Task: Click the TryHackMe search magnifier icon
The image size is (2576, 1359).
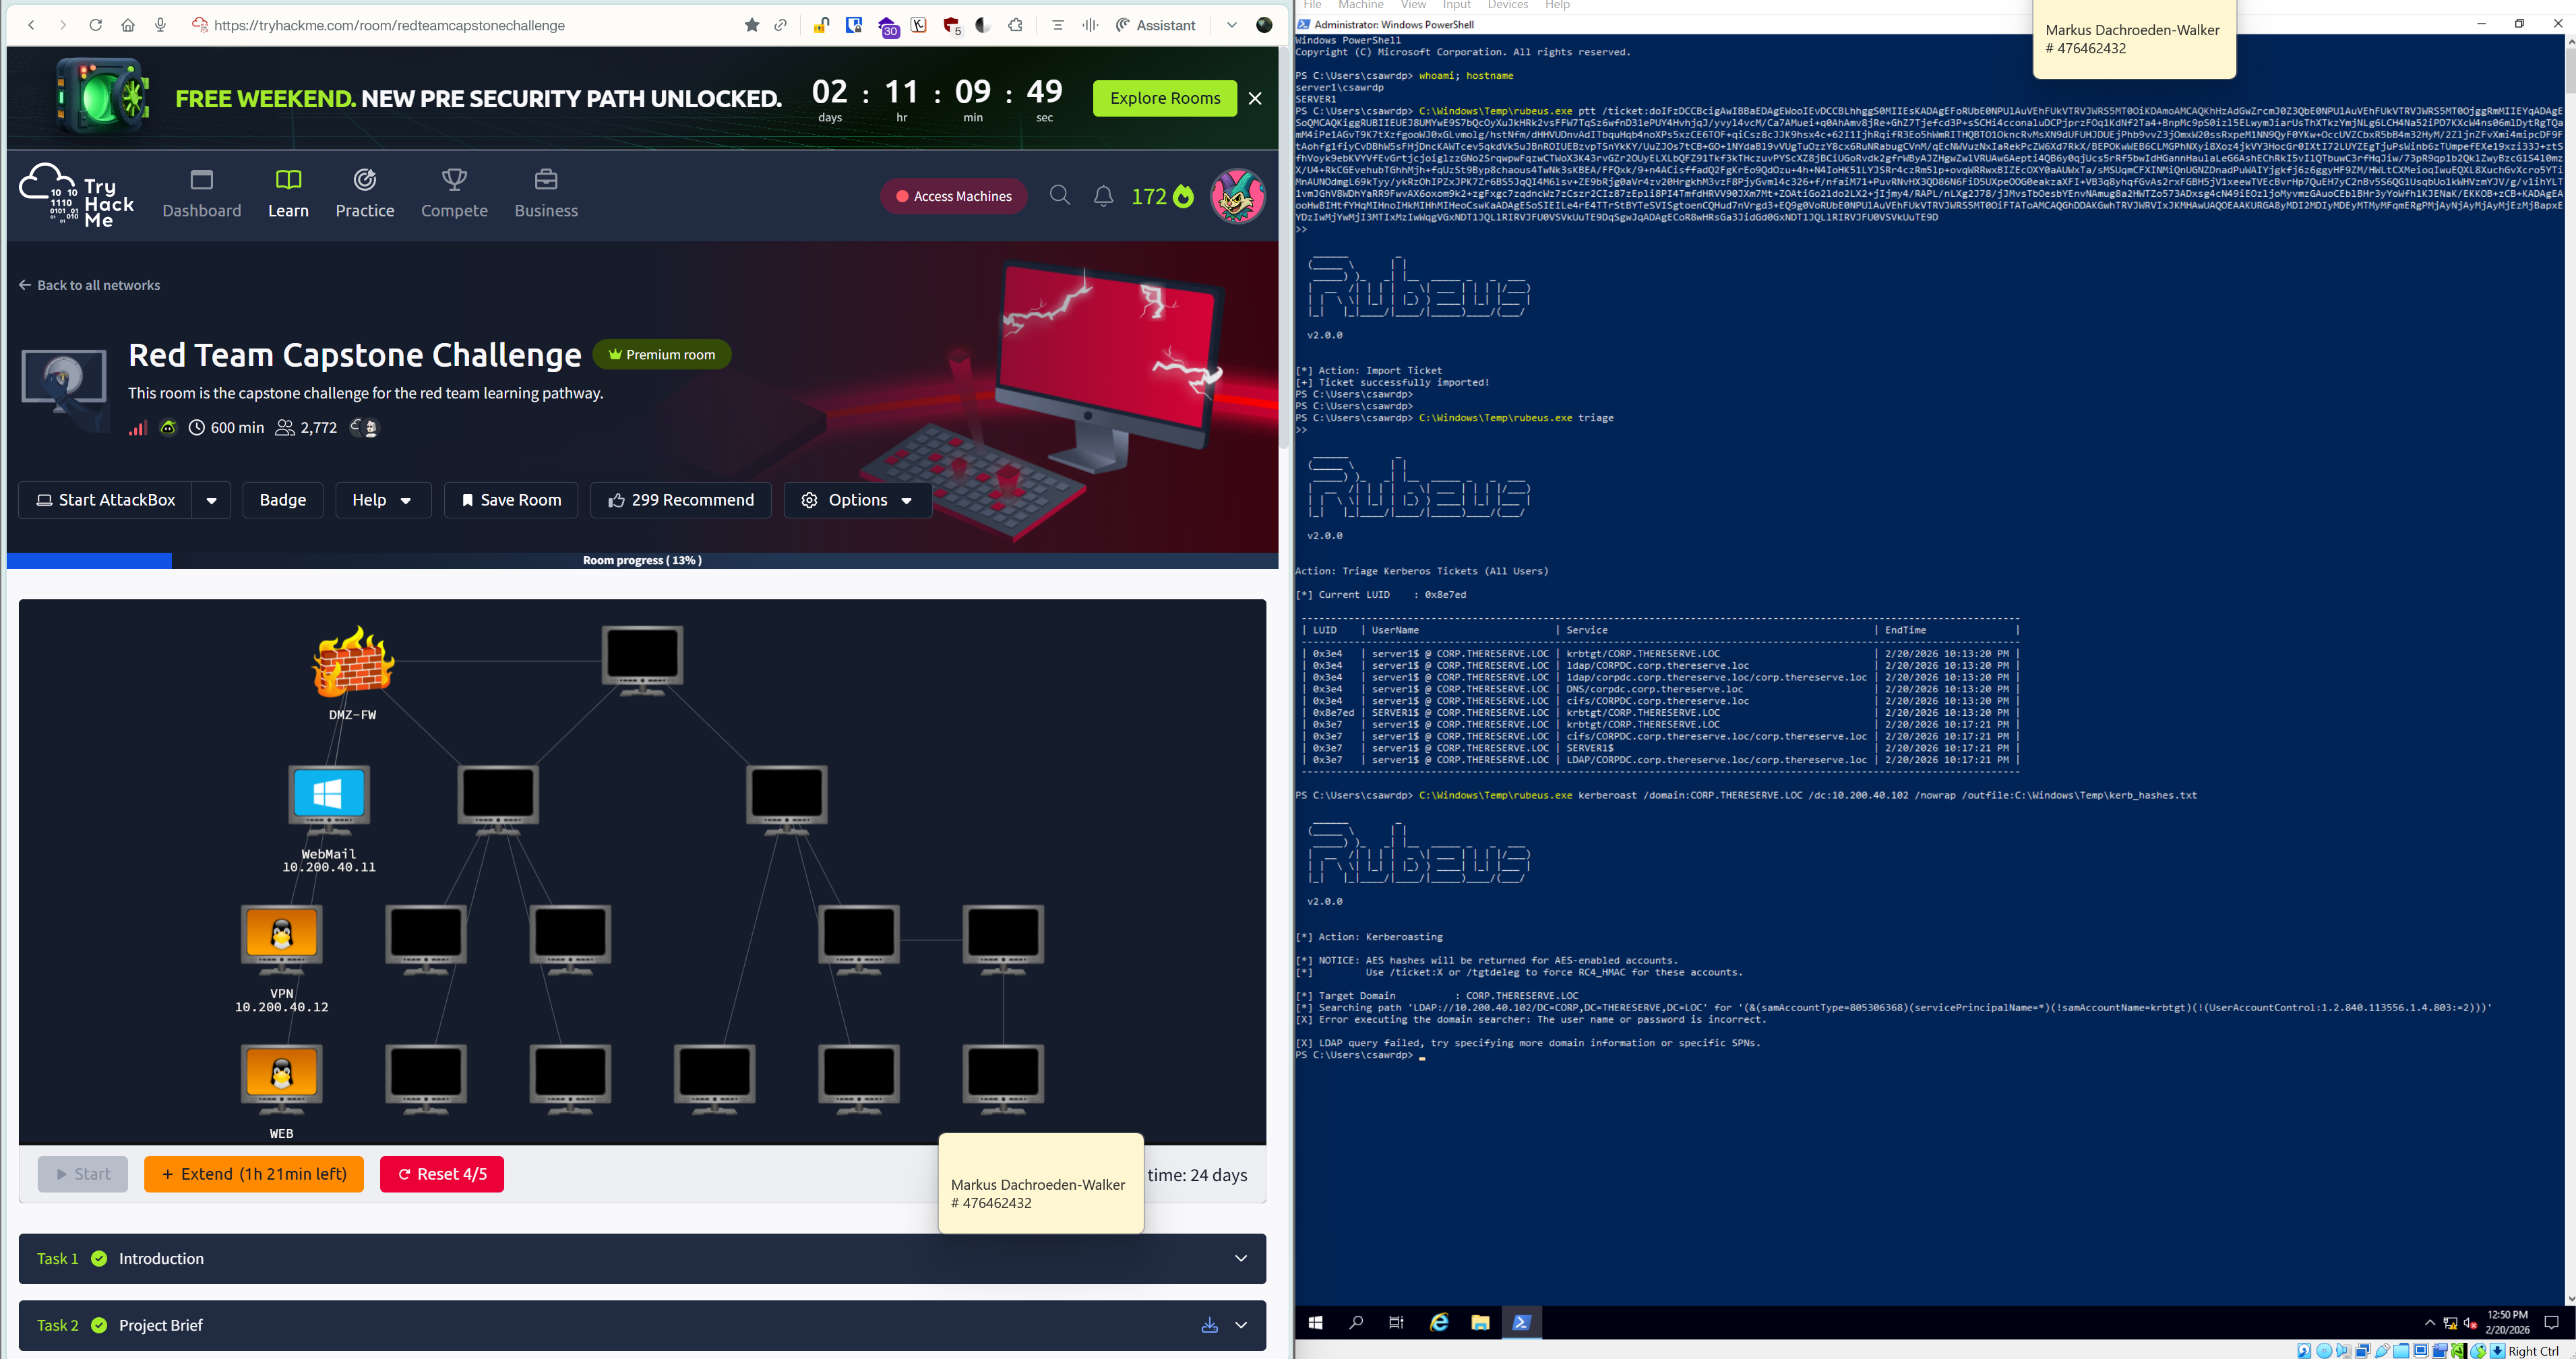Action: [1059, 196]
